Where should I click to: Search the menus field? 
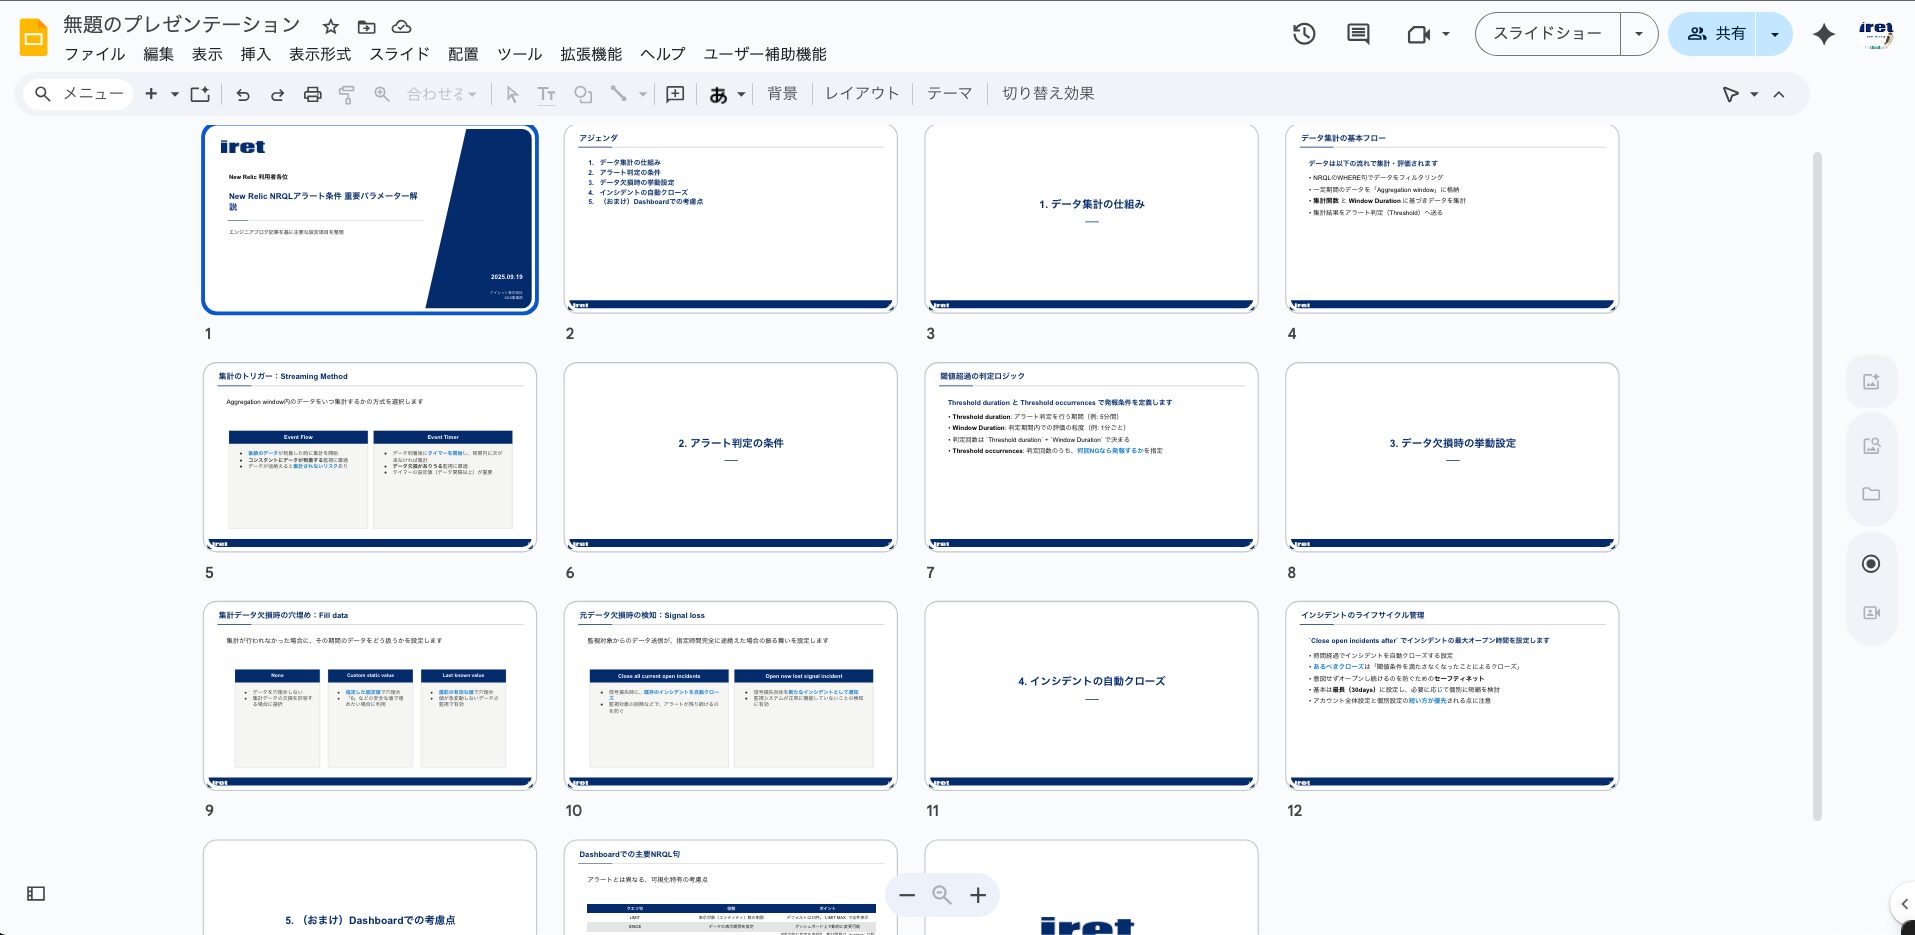(x=79, y=94)
